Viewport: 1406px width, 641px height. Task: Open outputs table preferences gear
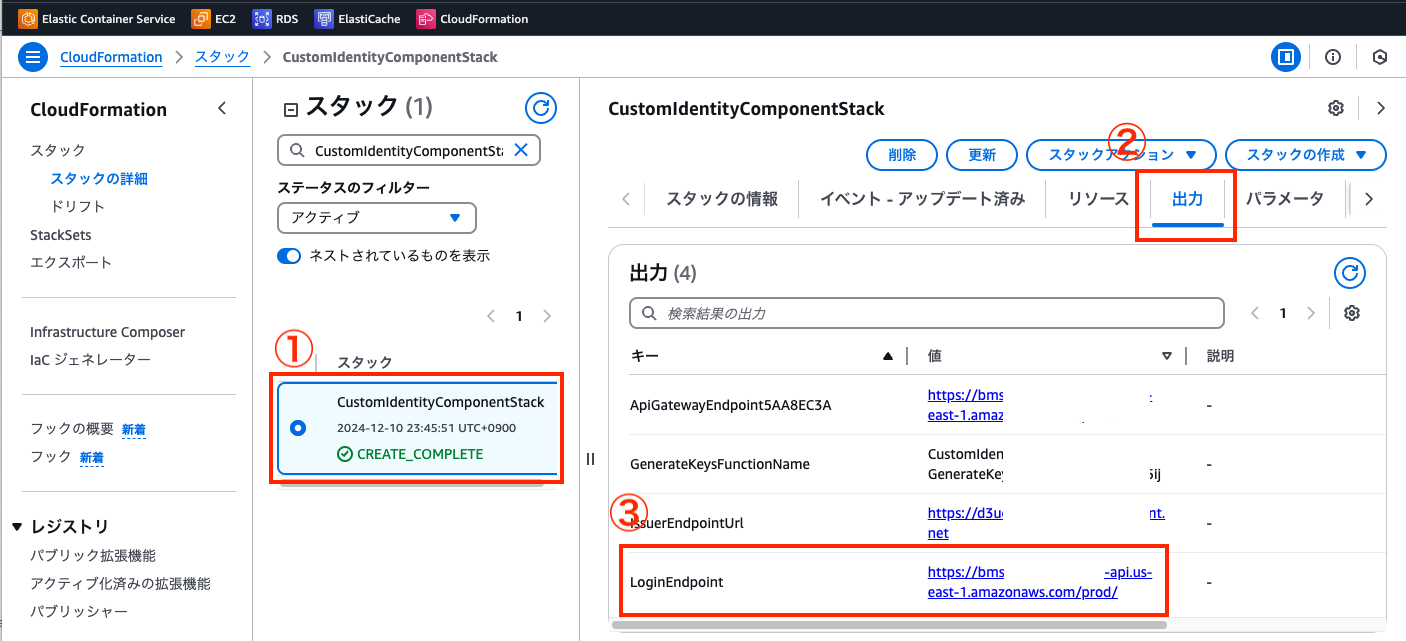point(1352,313)
